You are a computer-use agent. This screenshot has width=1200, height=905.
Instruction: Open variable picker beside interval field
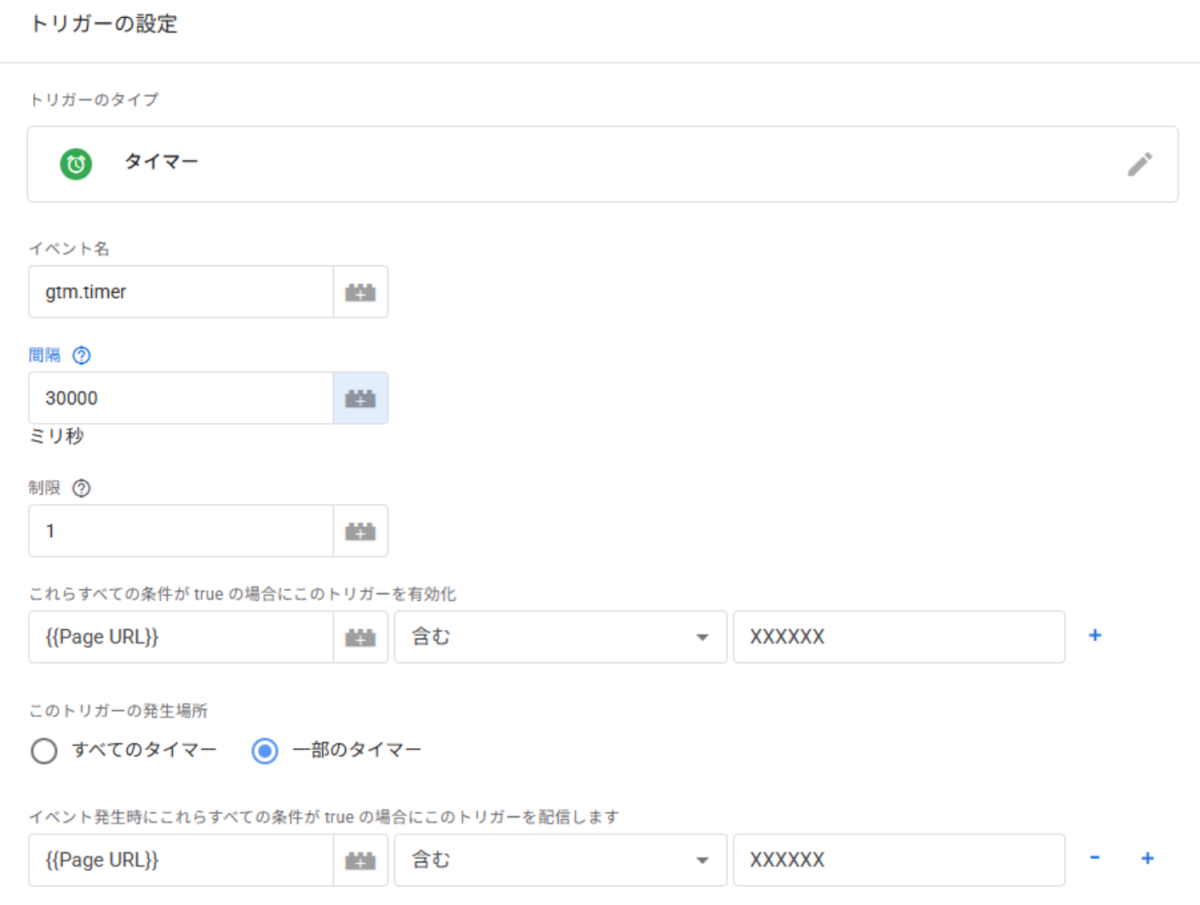click(360, 398)
